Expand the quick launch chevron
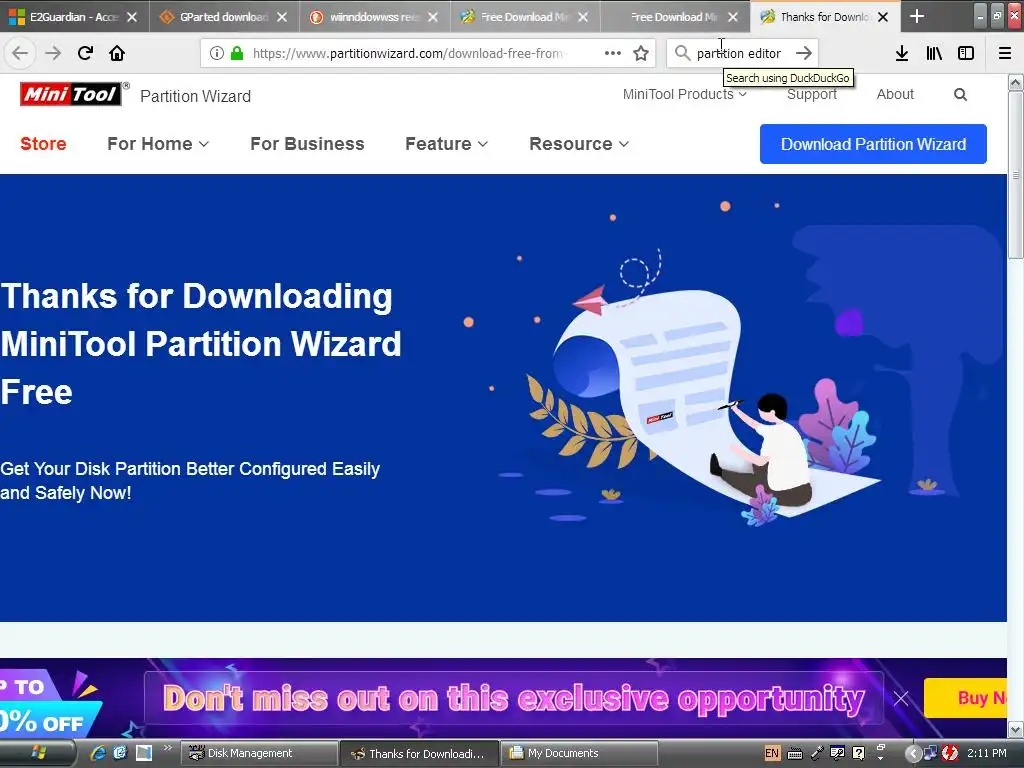 click(x=167, y=748)
